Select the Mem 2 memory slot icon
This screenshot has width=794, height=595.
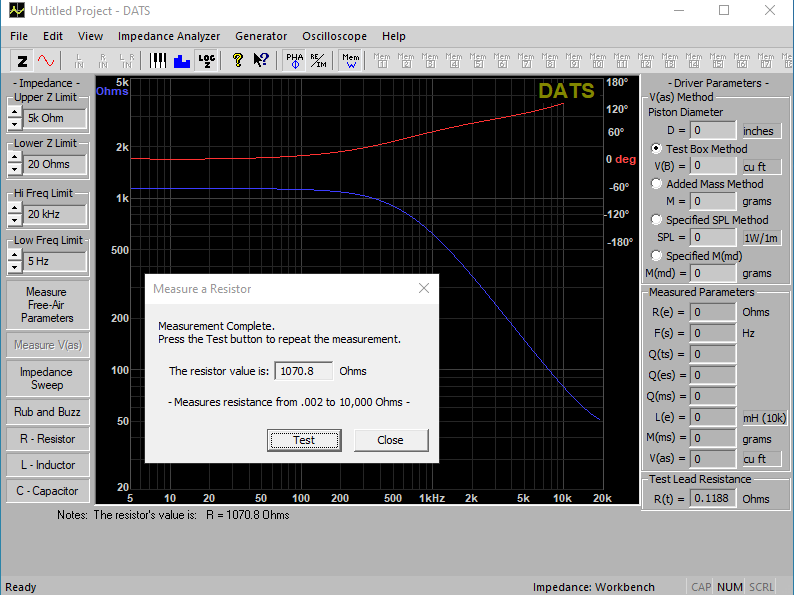point(406,61)
